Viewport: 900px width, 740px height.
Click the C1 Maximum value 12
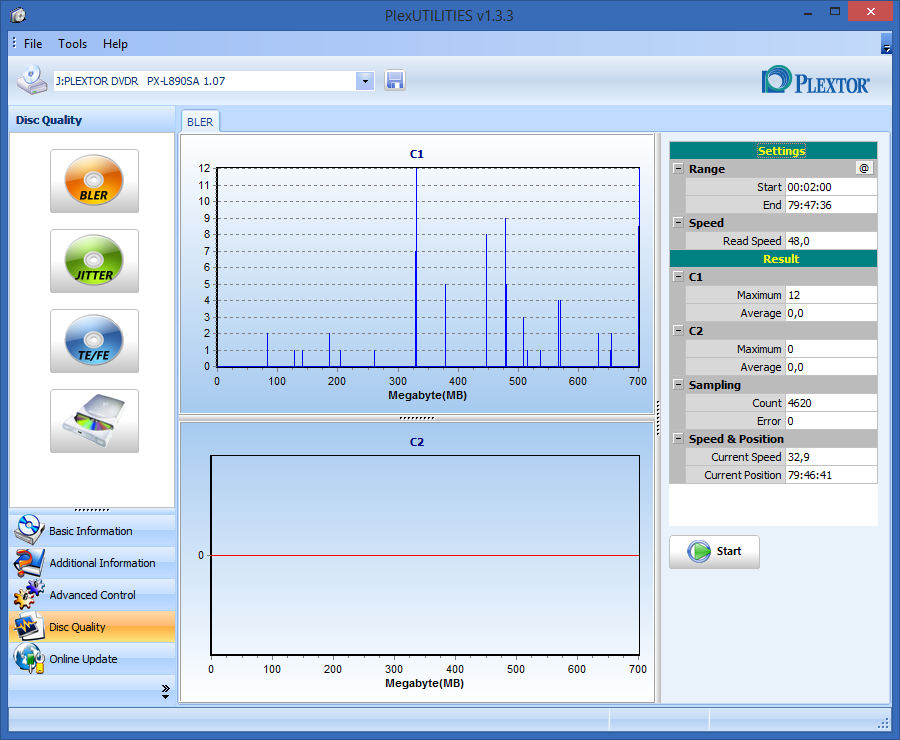pyautogui.click(x=831, y=295)
